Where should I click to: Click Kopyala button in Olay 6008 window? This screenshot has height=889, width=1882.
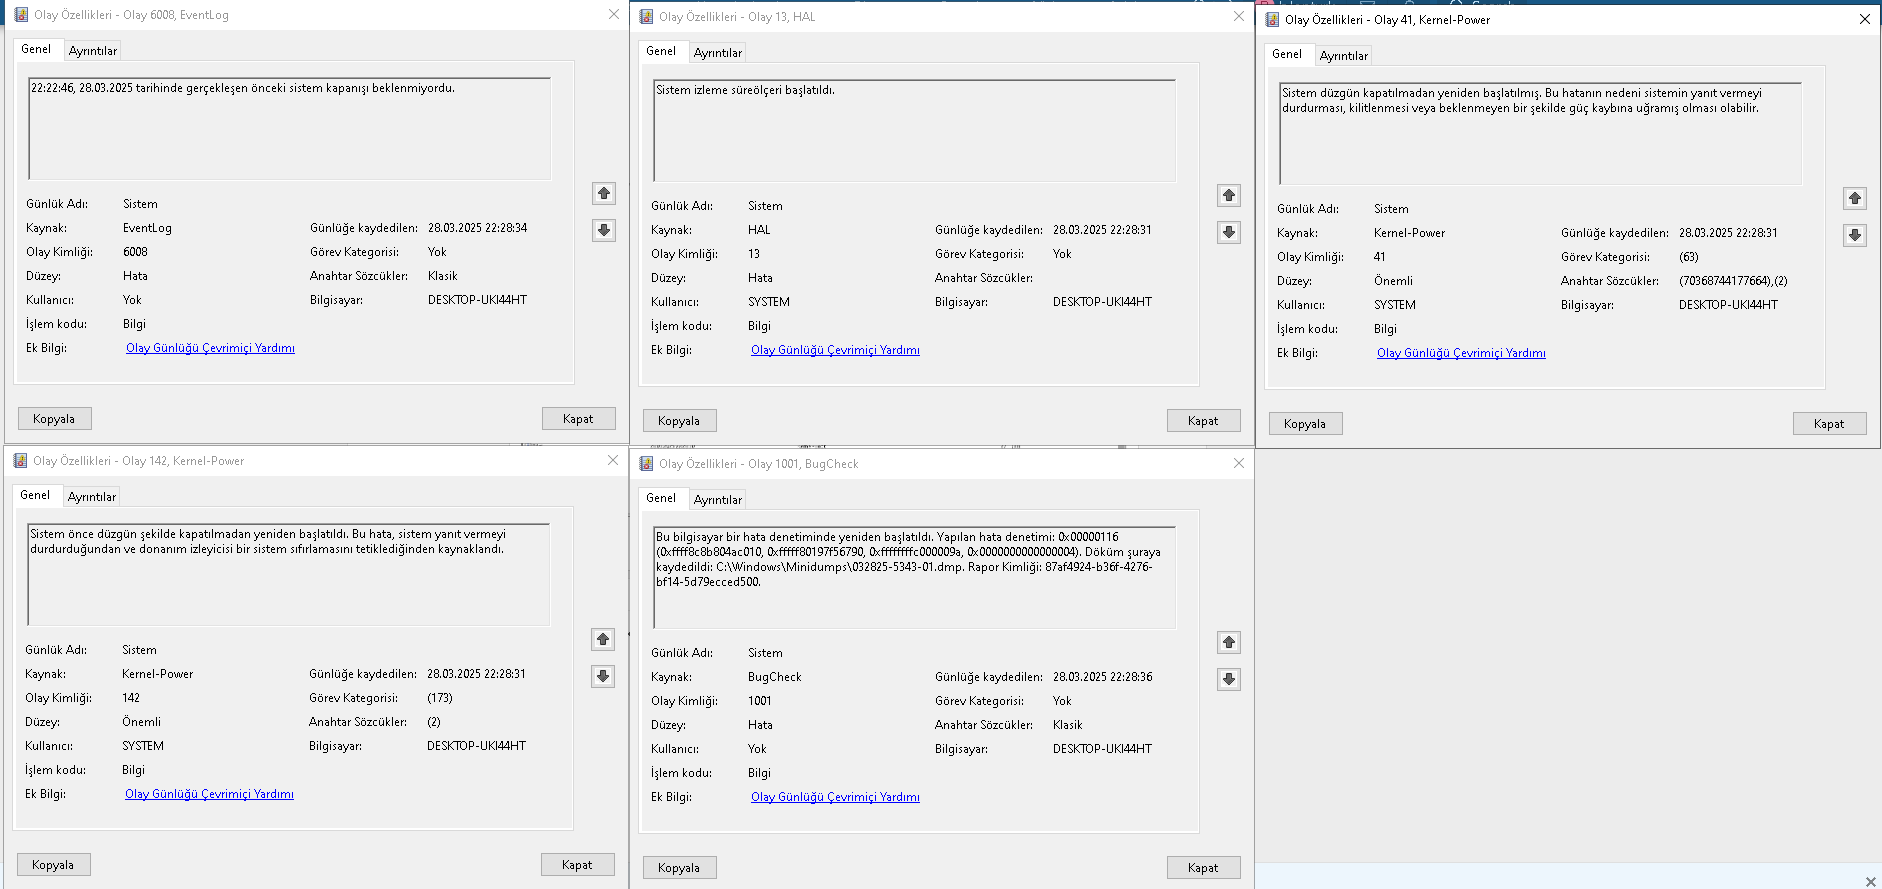pyautogui.click(x=54, y=419)
